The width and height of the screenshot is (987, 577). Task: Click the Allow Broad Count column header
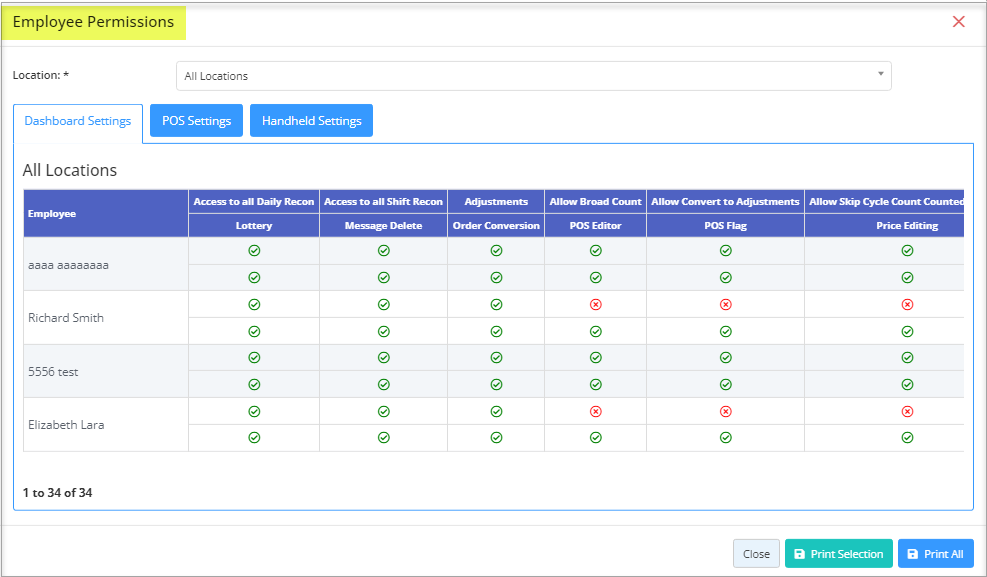595,201
